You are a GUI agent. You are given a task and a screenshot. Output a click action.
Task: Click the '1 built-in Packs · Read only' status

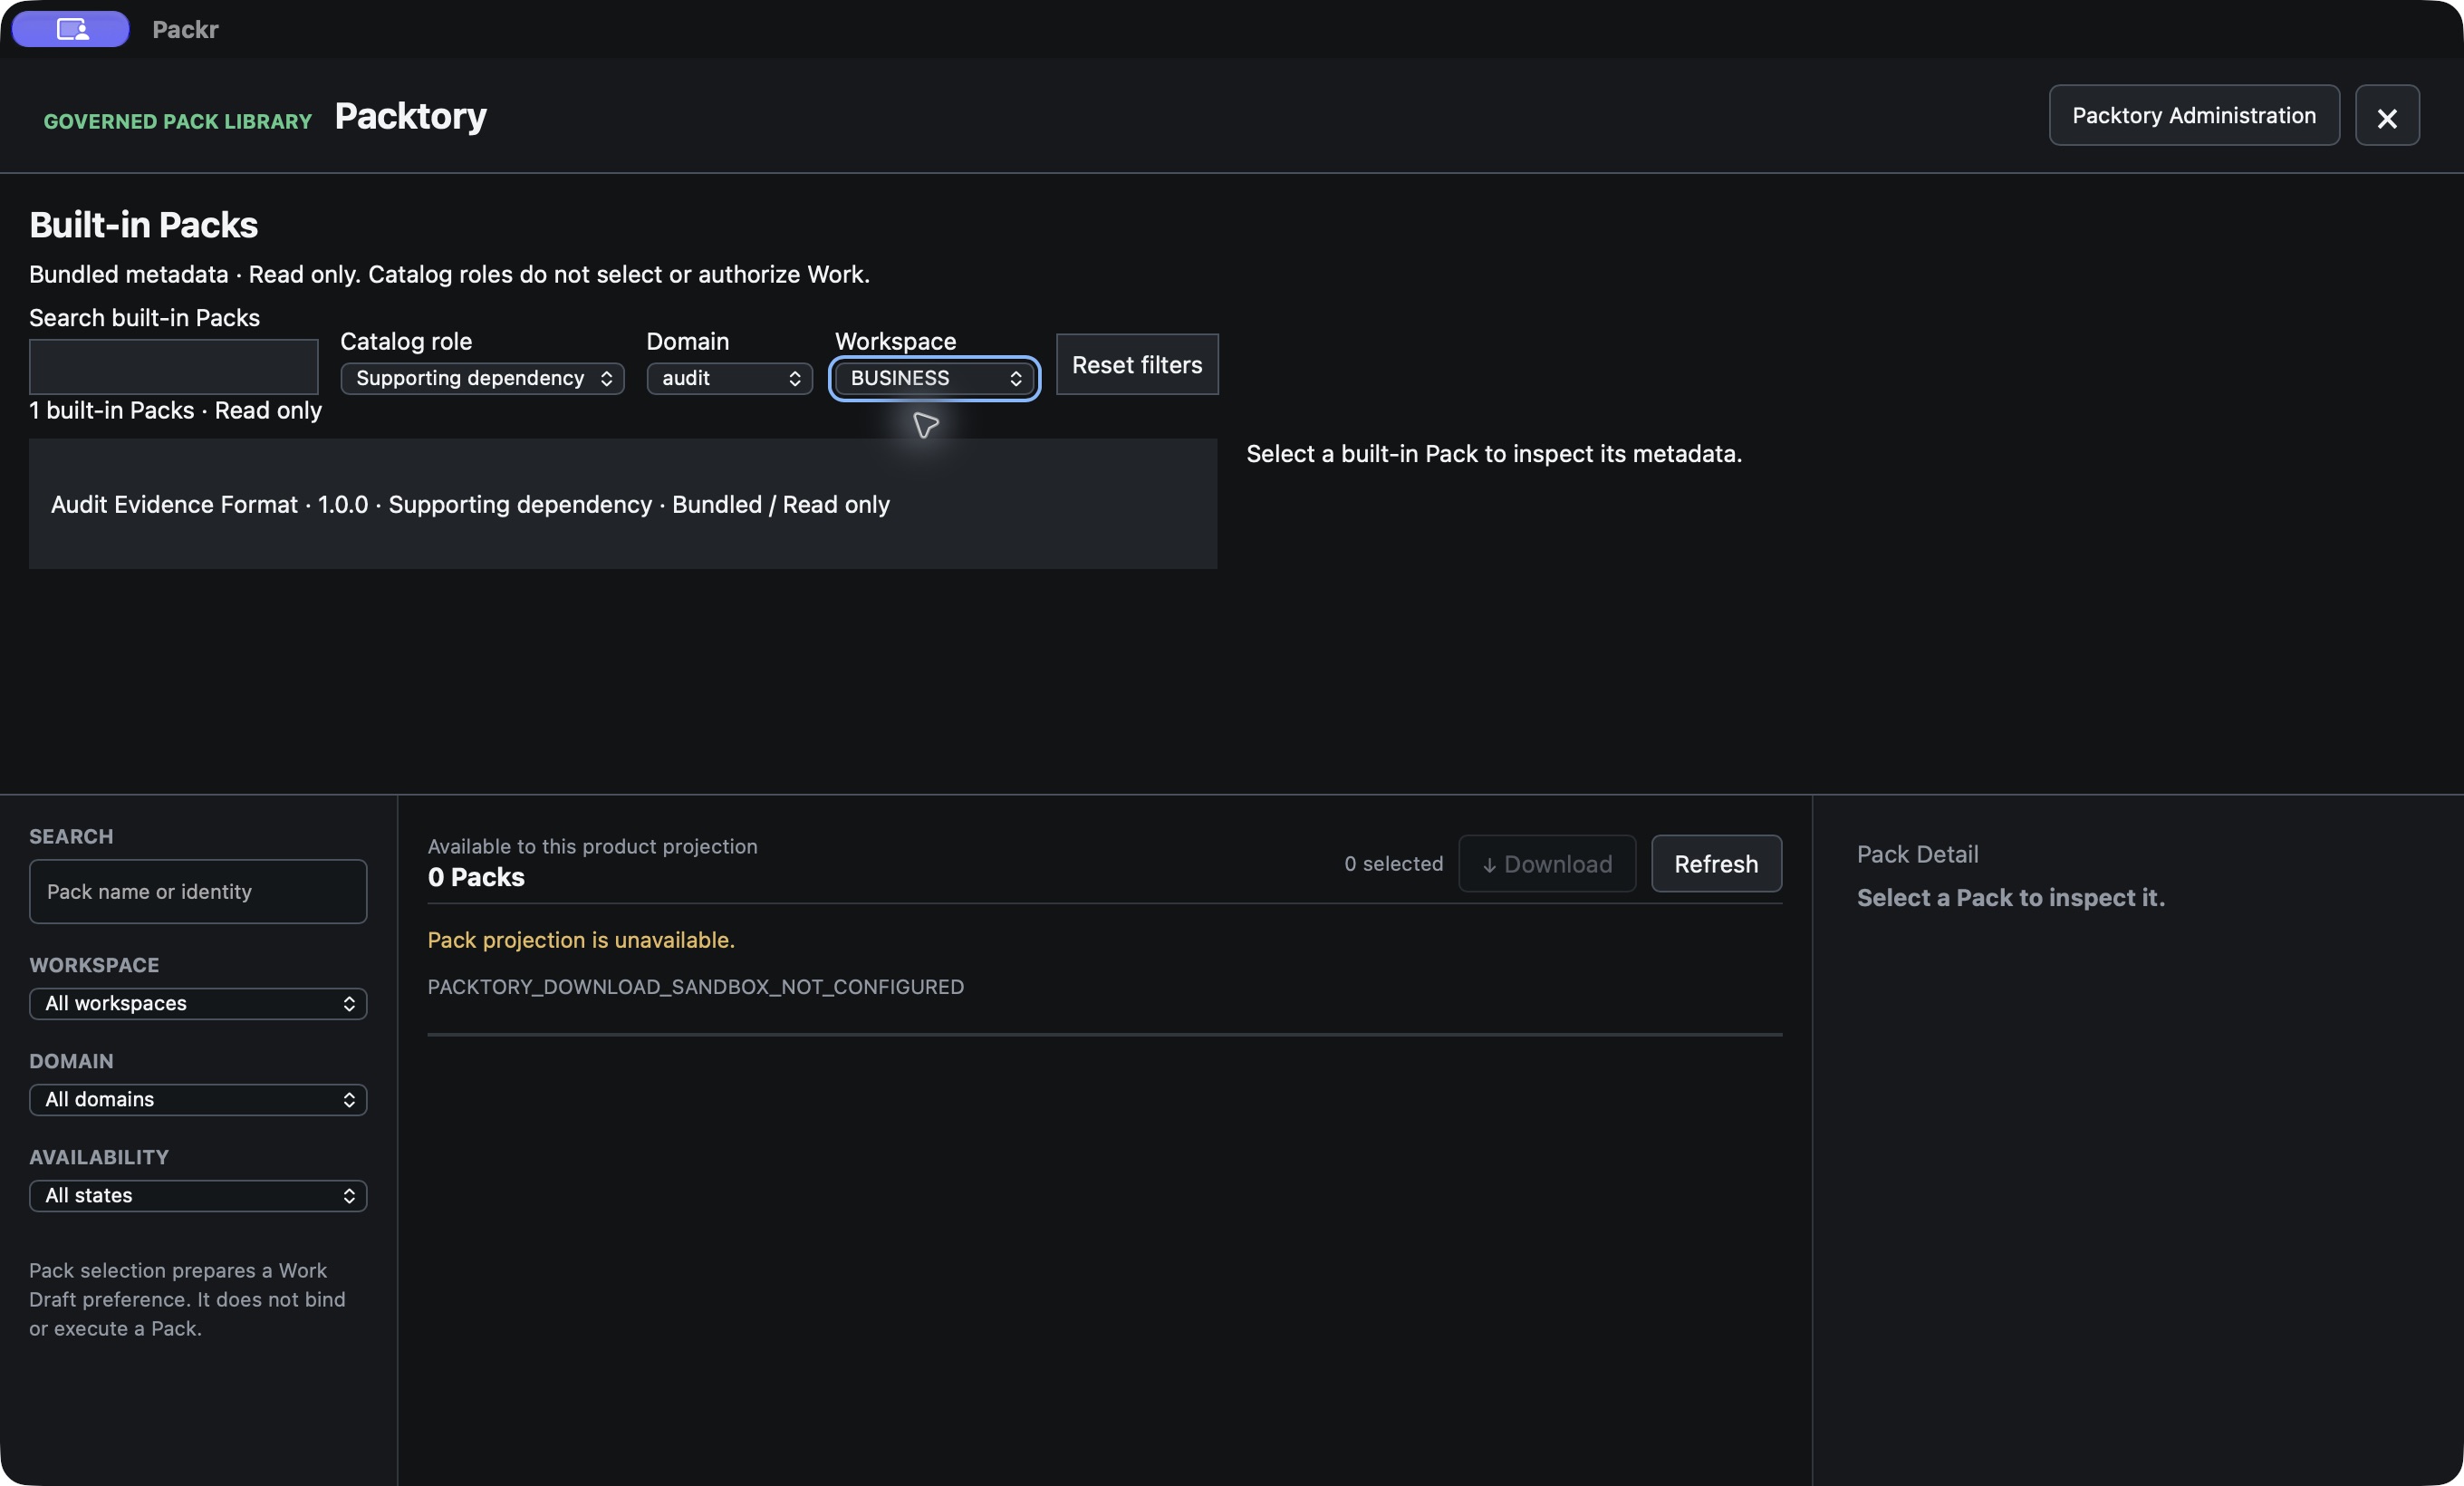(175, 410)
